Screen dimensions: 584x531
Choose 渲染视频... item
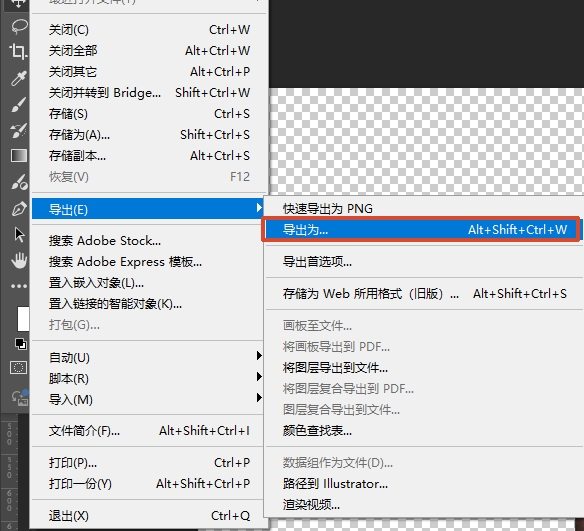(424, 505)
